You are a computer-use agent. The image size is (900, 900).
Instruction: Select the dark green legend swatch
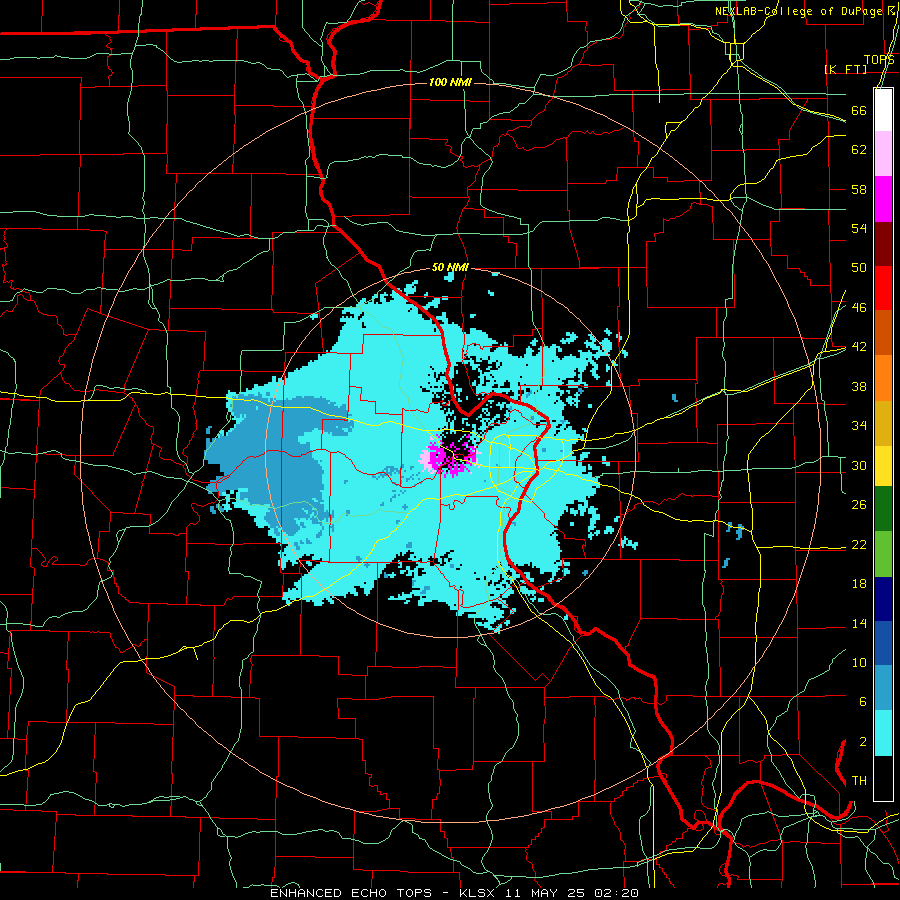[883, 509]
